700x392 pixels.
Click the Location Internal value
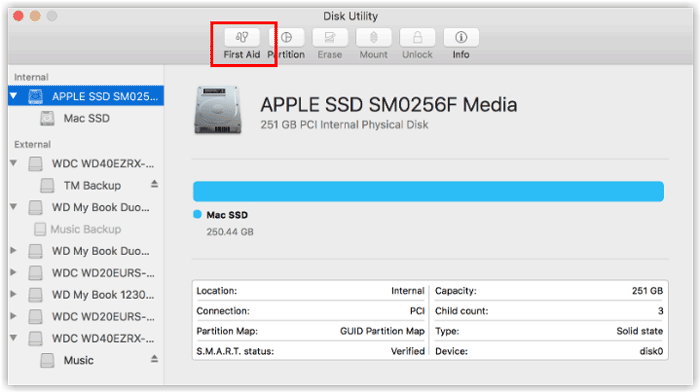point(408,291)
